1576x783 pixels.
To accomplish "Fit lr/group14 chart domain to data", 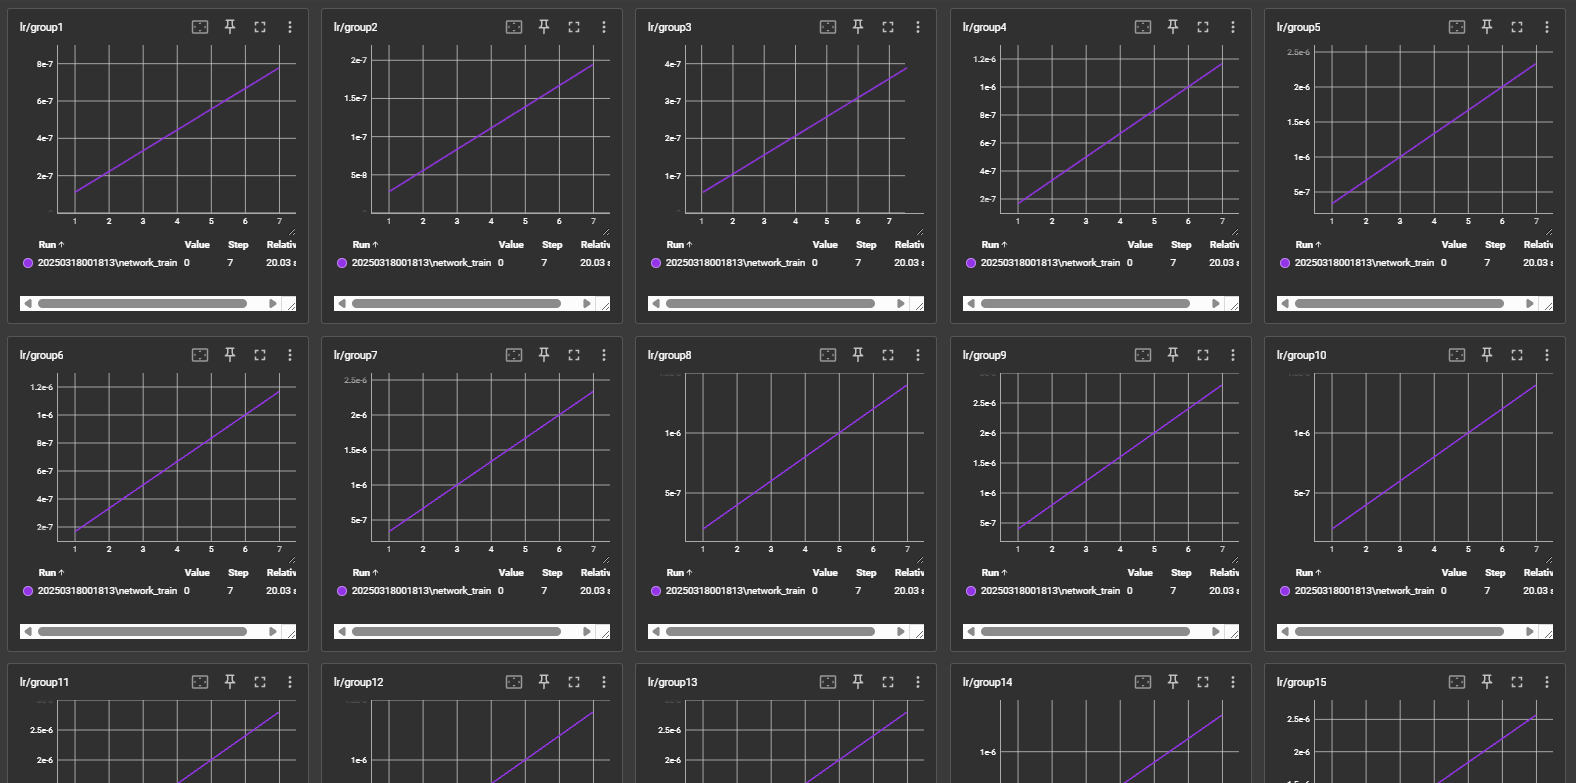I will point(1143,682).
